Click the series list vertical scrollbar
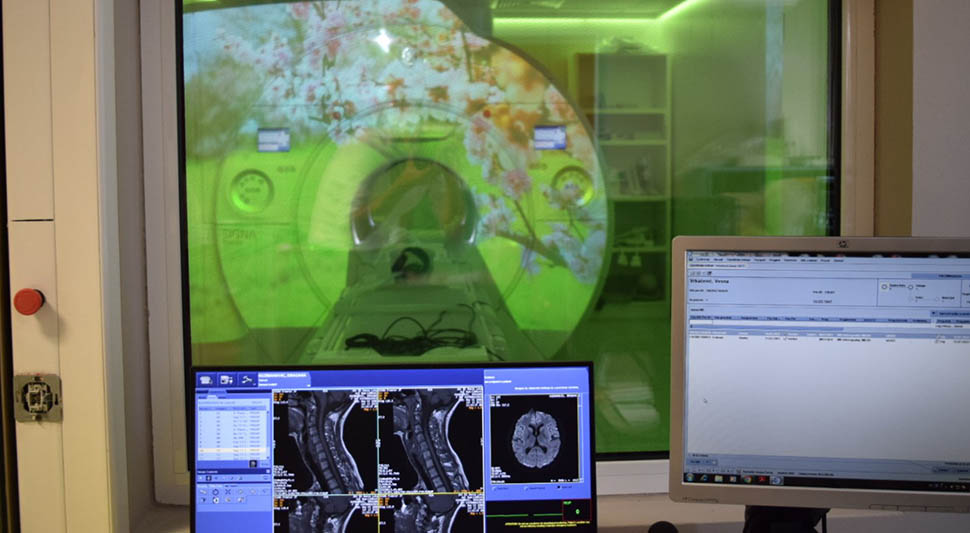The image size is (970, 533). click(268, 435)
